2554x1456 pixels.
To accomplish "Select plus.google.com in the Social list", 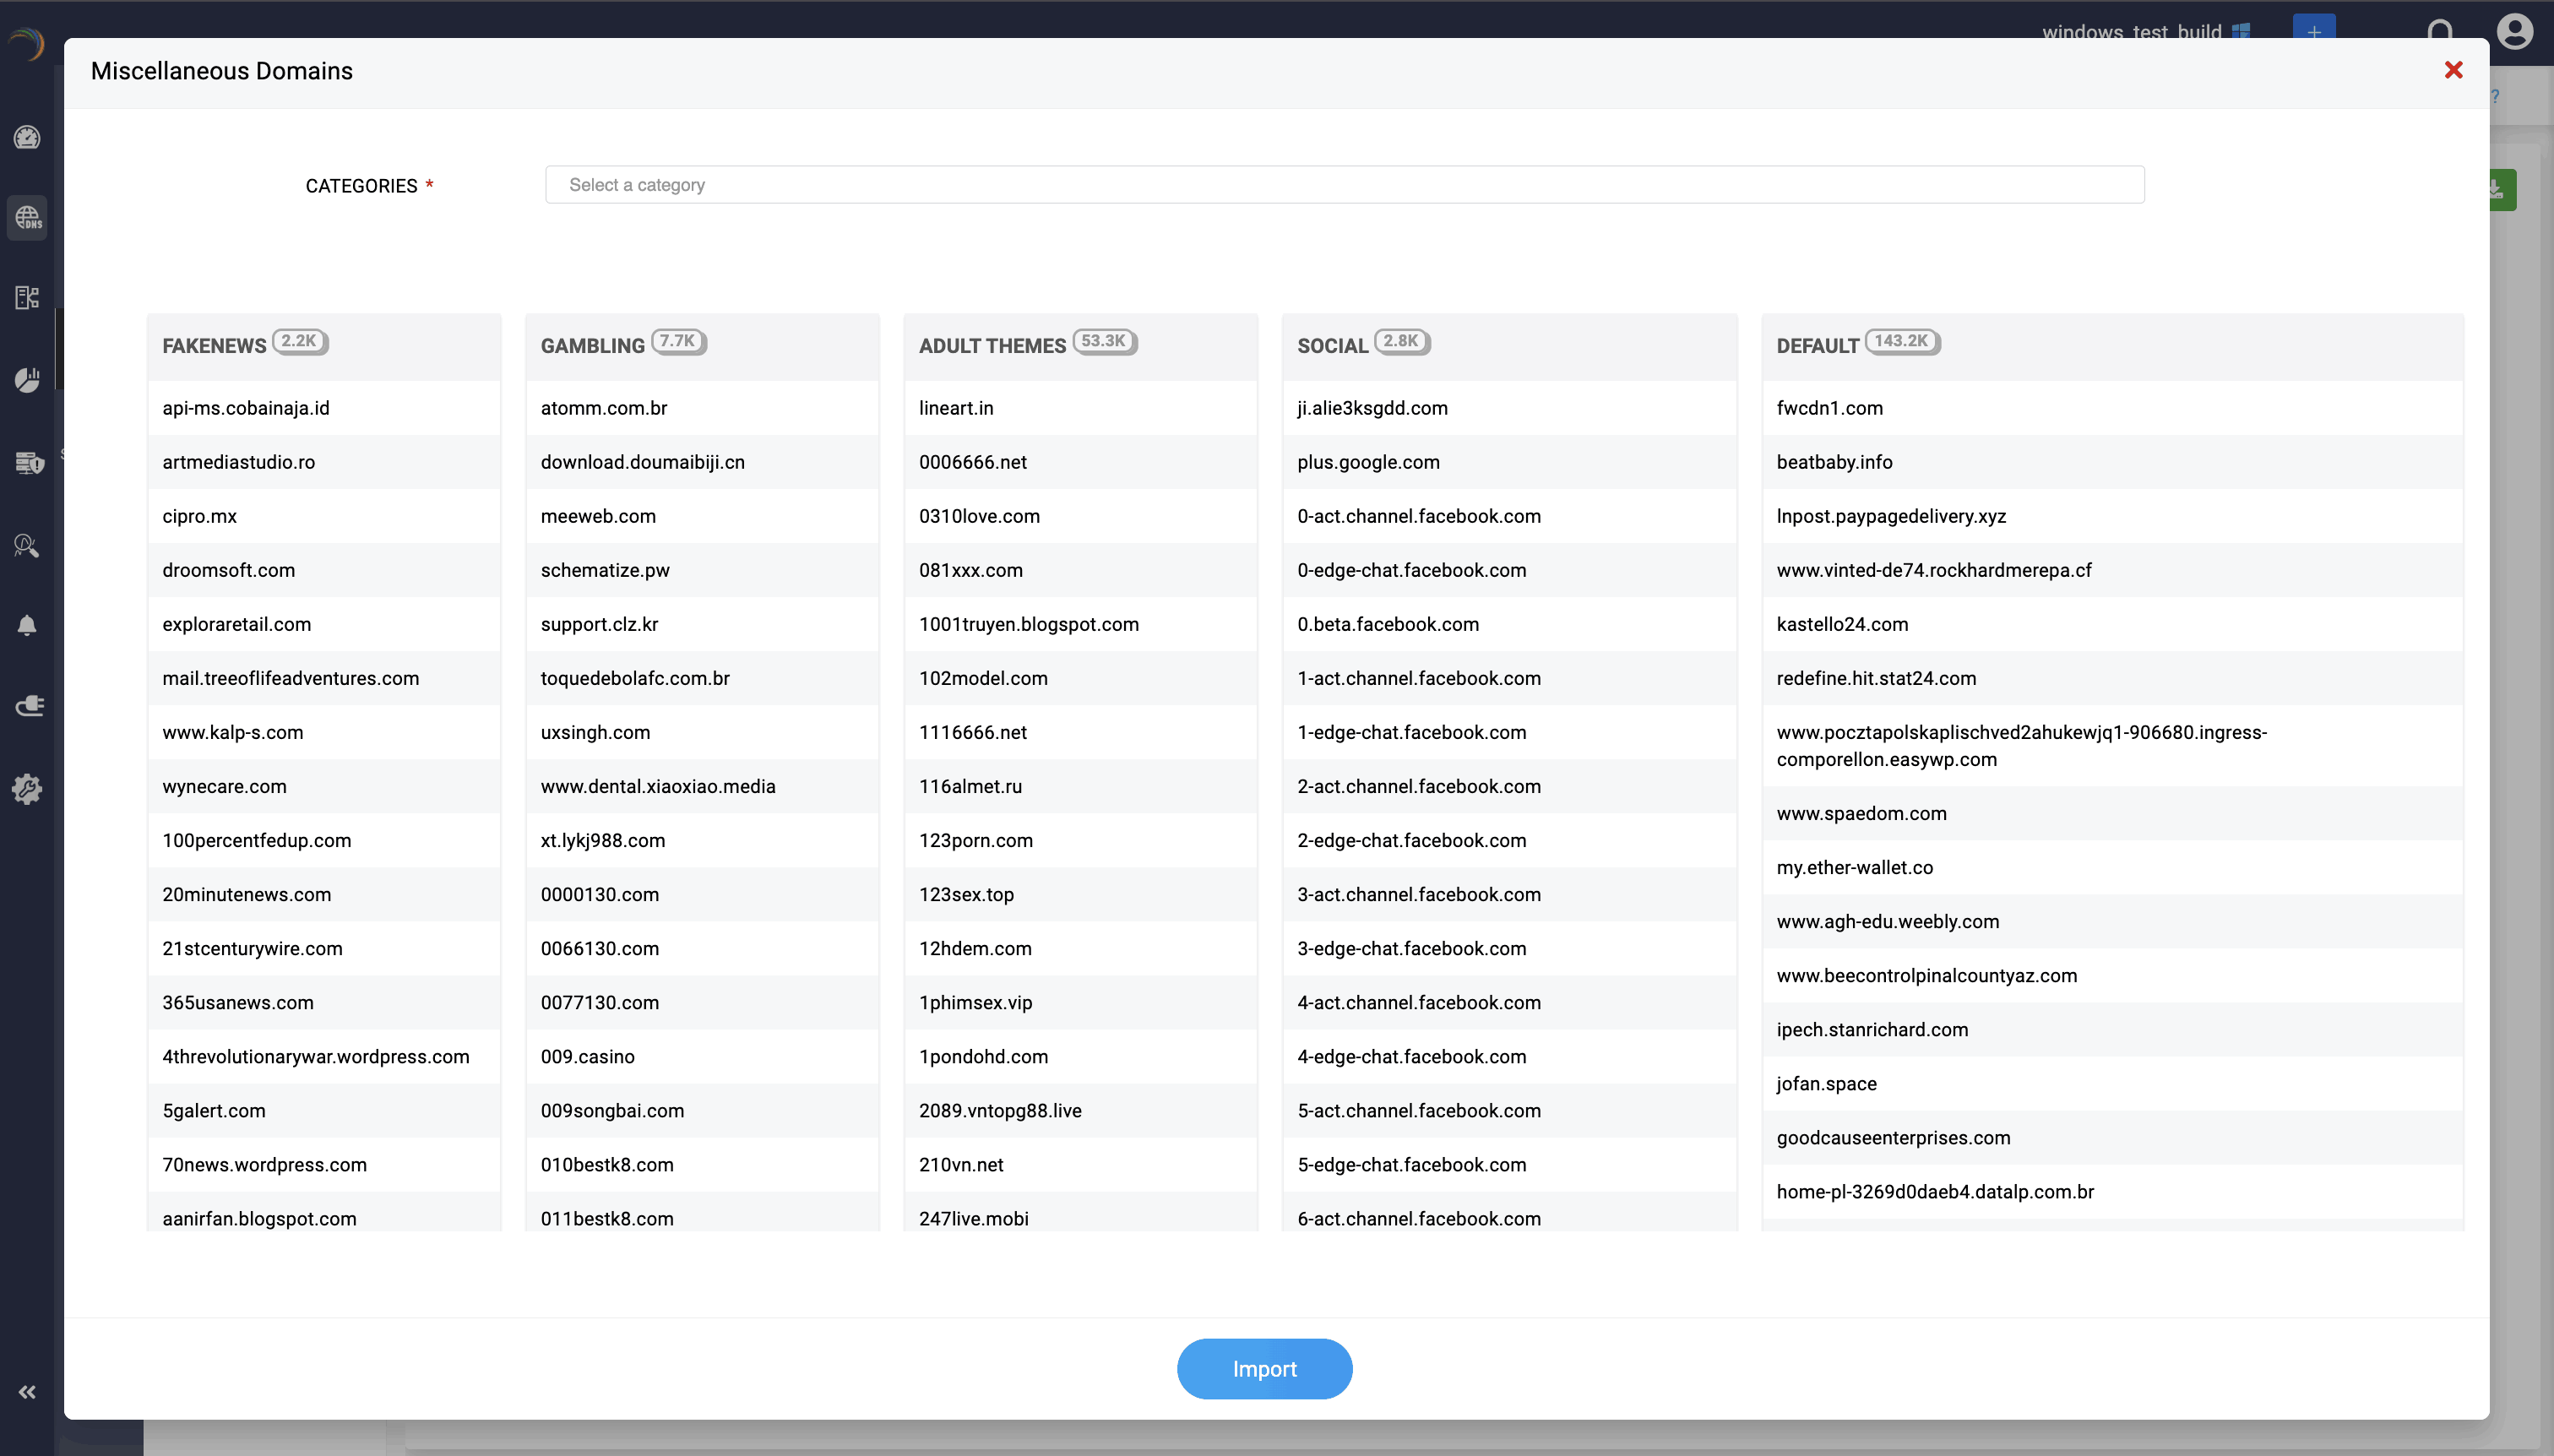I will (x=1368, y=462).
